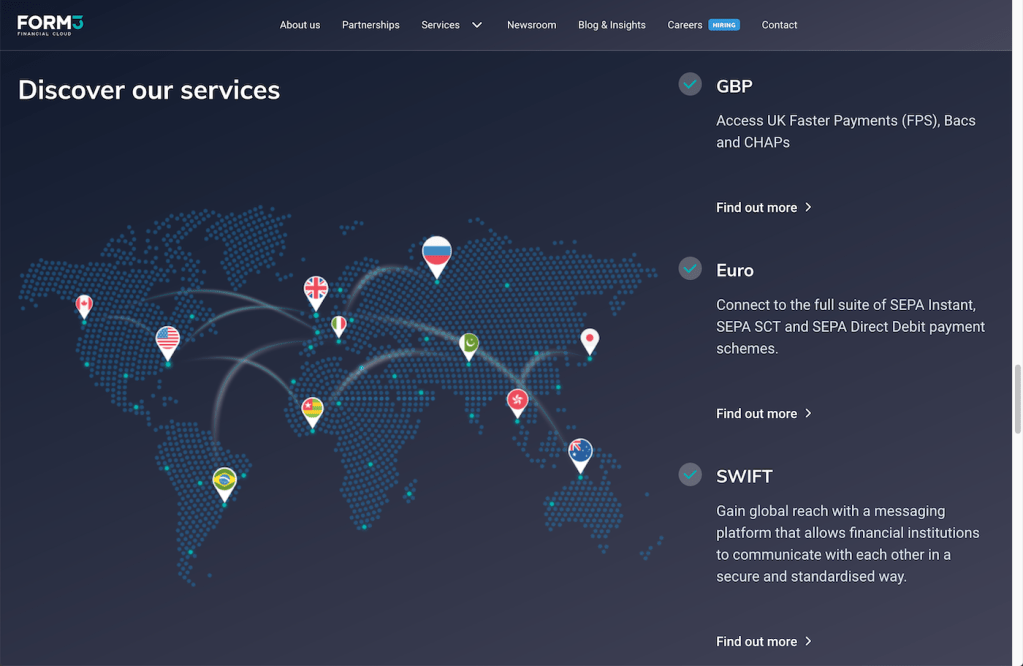The width and height of the screenshot is (1023, 666).
Task: Select the United Kingdom flag pin
Action: (316, 291)
